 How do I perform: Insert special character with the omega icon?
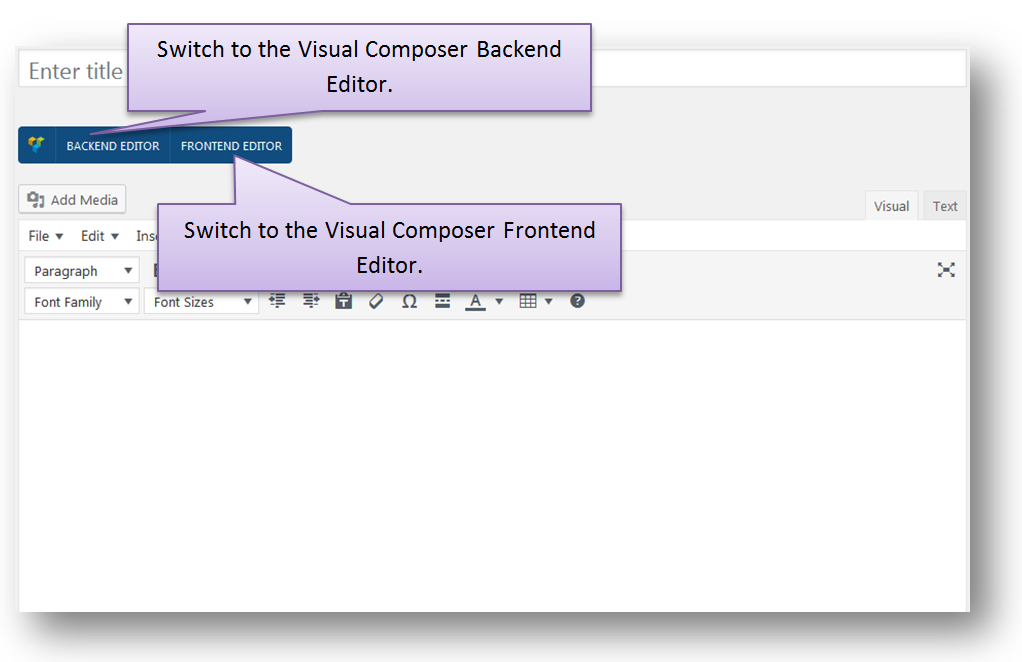click(409, 300)
